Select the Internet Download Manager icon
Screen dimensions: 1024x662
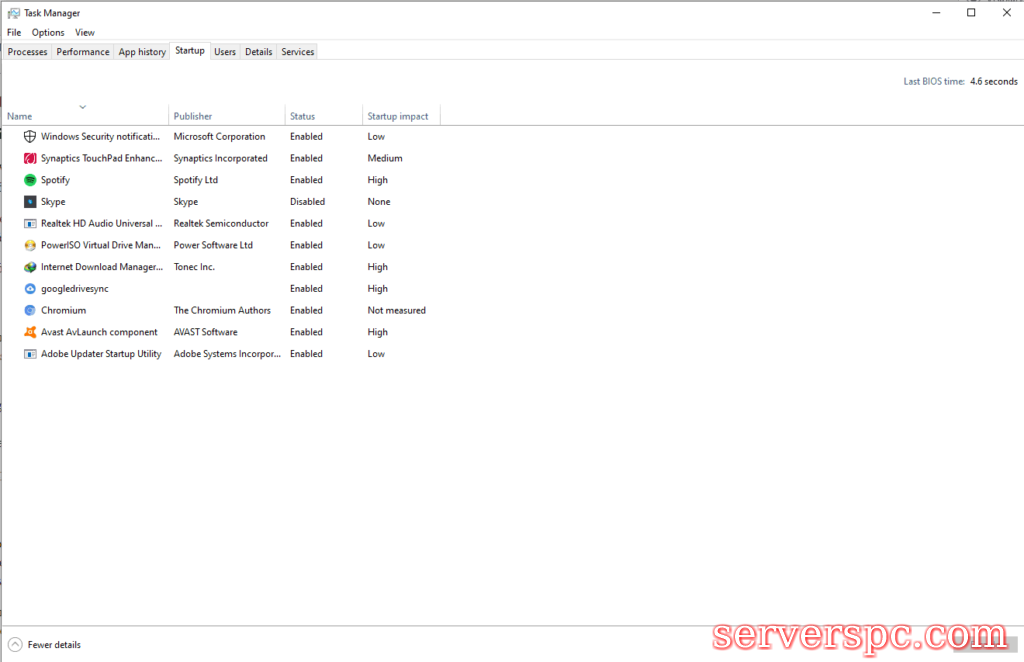click(30, 267)
